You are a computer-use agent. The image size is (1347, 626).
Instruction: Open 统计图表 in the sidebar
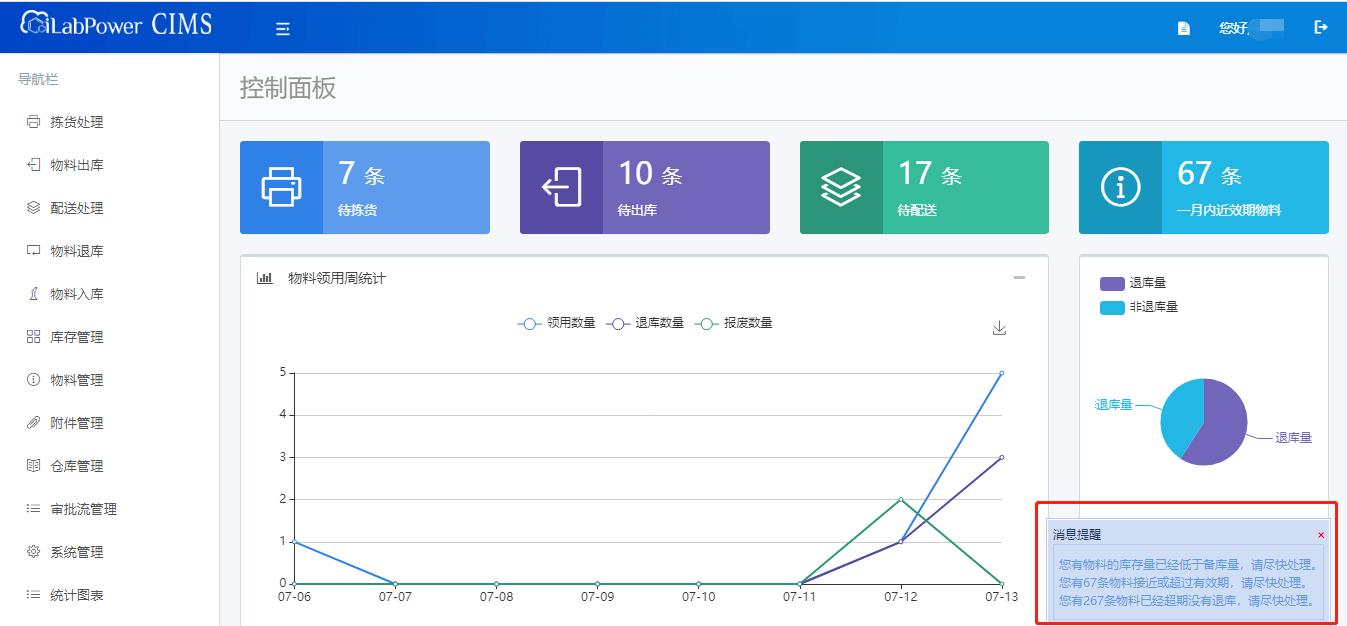(77, 595)
